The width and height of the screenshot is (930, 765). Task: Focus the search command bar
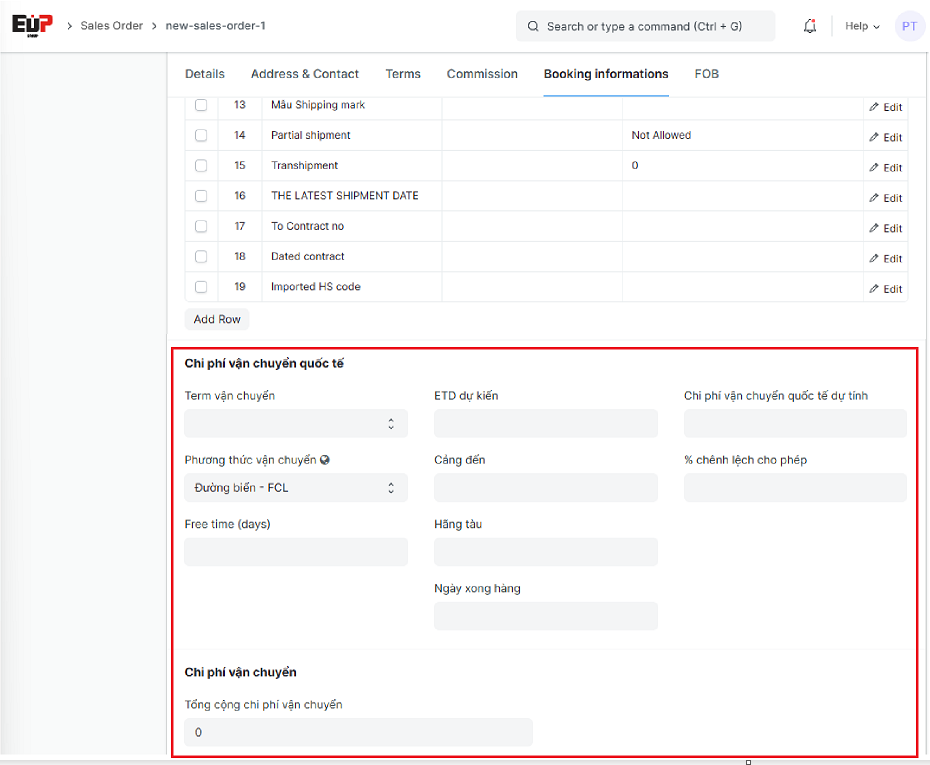(646, 26)
